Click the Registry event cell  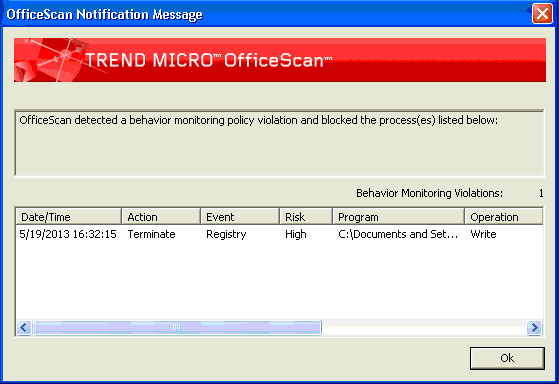point(226,235)
